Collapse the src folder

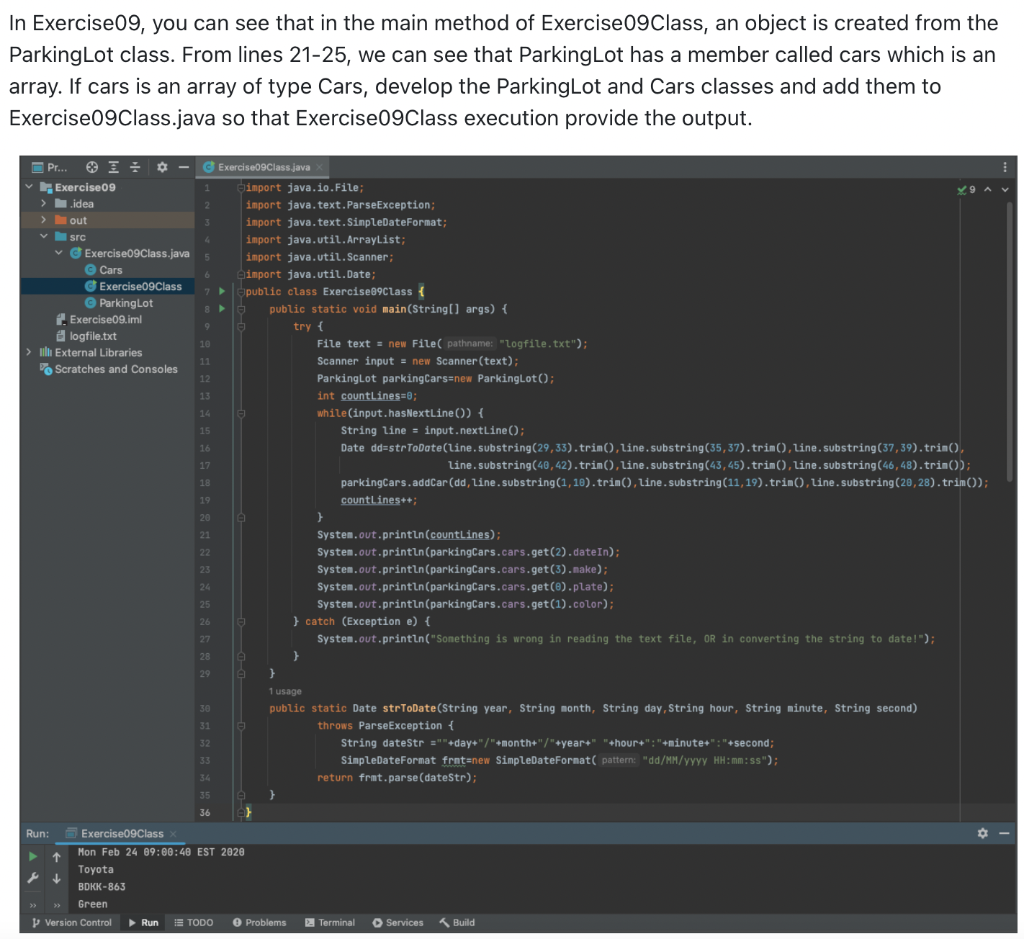click(x=43, y=237)
